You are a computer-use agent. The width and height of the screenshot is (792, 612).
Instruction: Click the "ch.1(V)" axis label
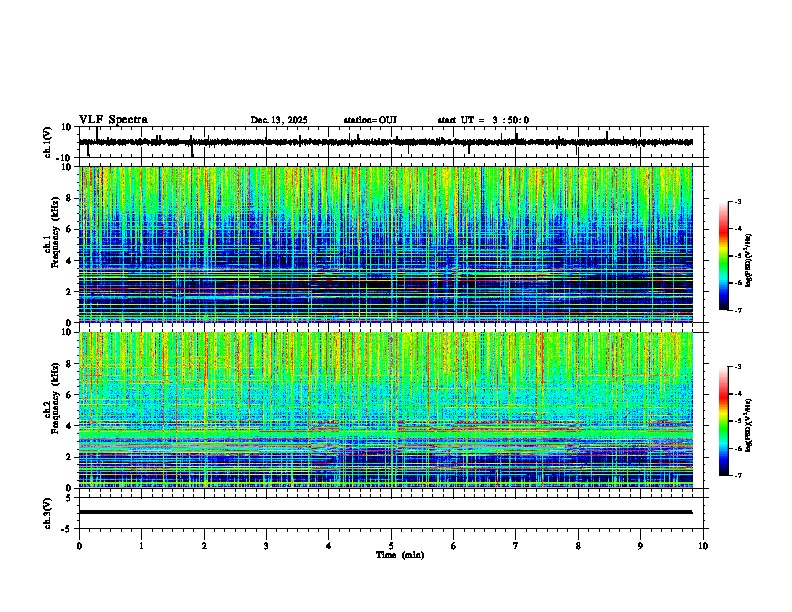48,142
